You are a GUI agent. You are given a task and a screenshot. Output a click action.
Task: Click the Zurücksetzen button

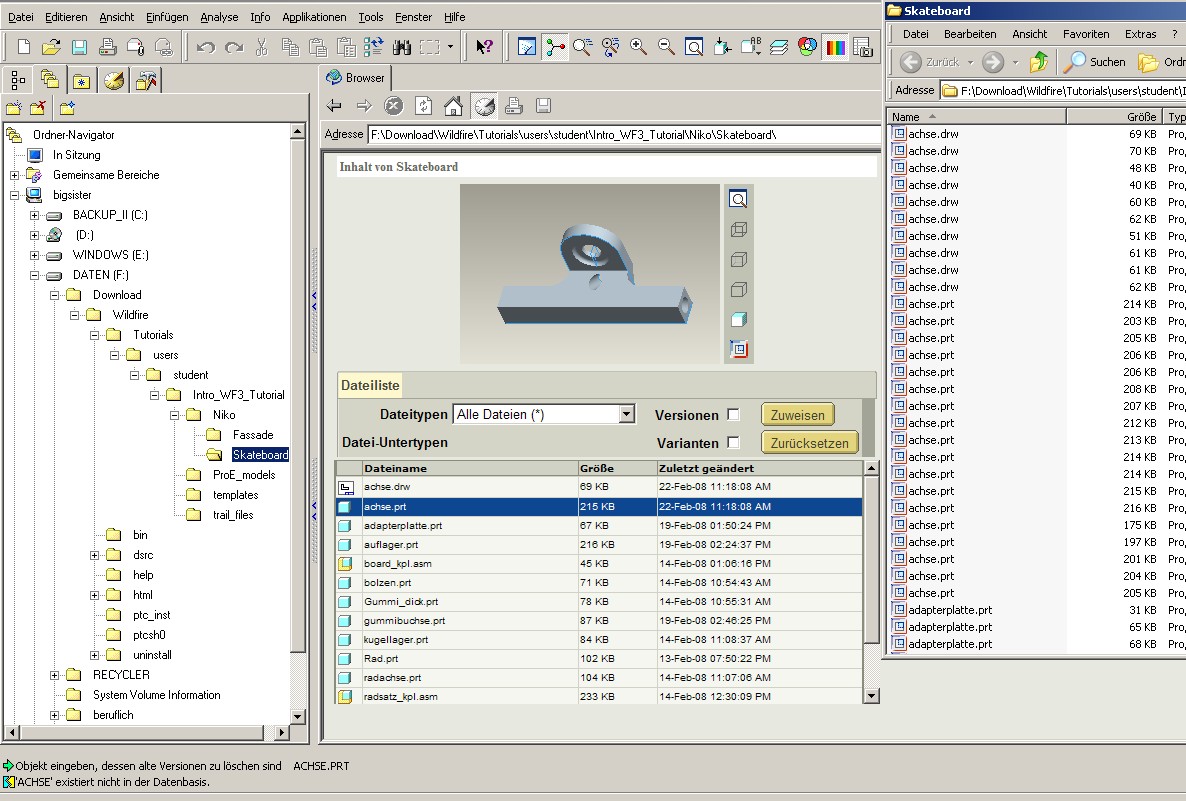point(809,443)
